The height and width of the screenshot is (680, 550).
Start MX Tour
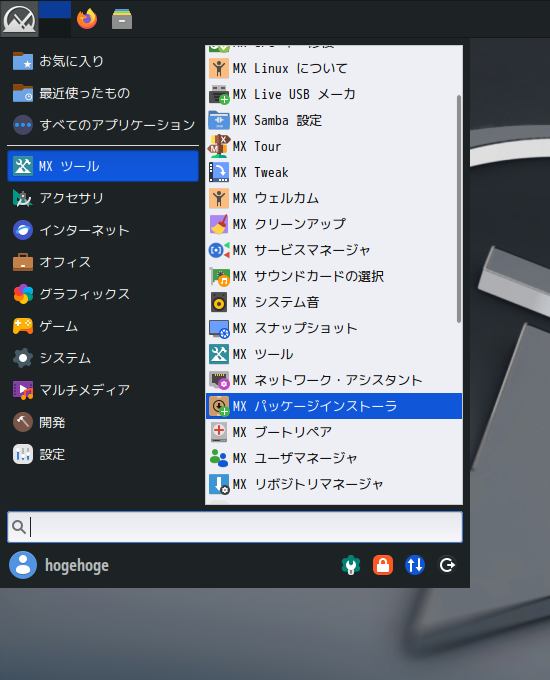[x=334, y=146]
